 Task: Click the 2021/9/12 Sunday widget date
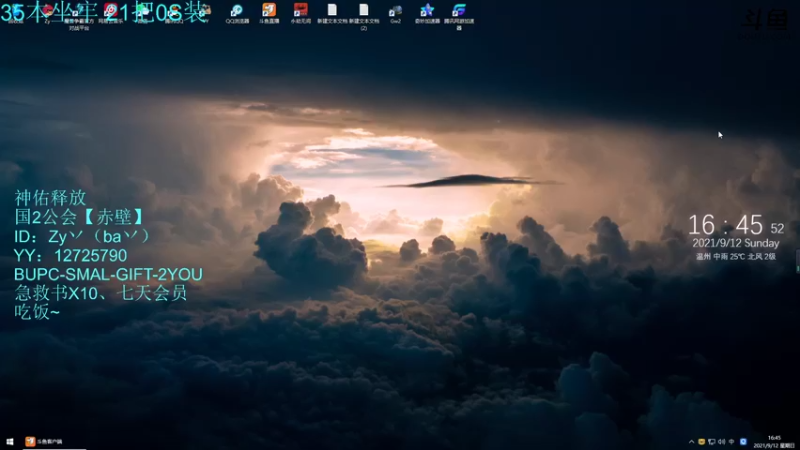(x=736, y=243)
